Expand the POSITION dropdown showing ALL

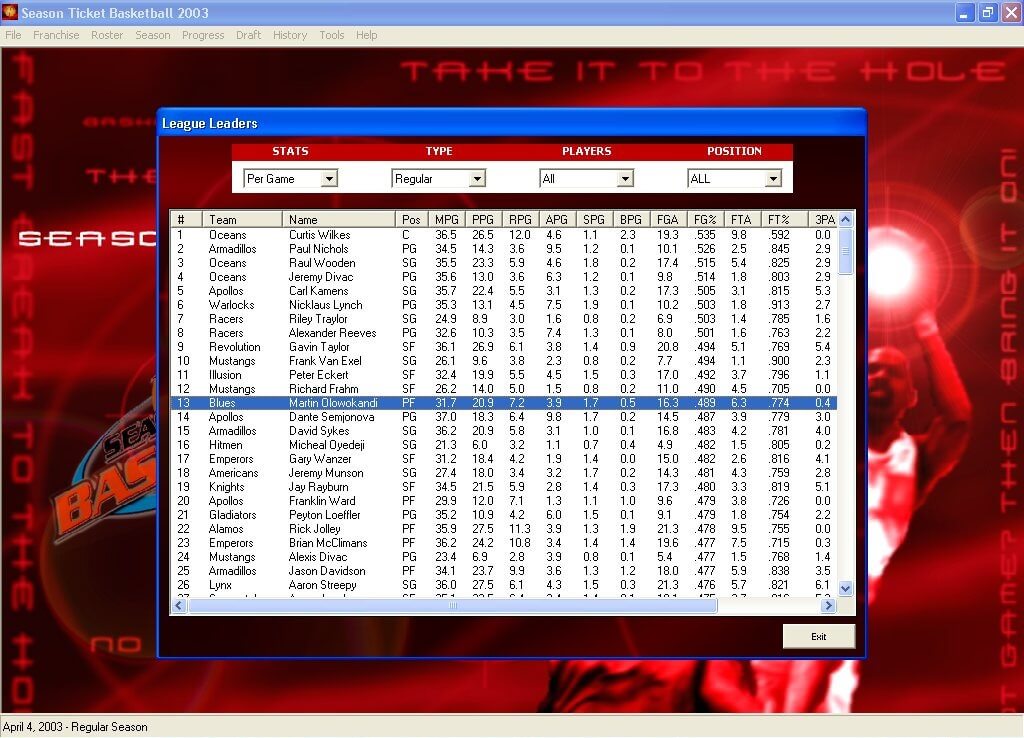773,178
